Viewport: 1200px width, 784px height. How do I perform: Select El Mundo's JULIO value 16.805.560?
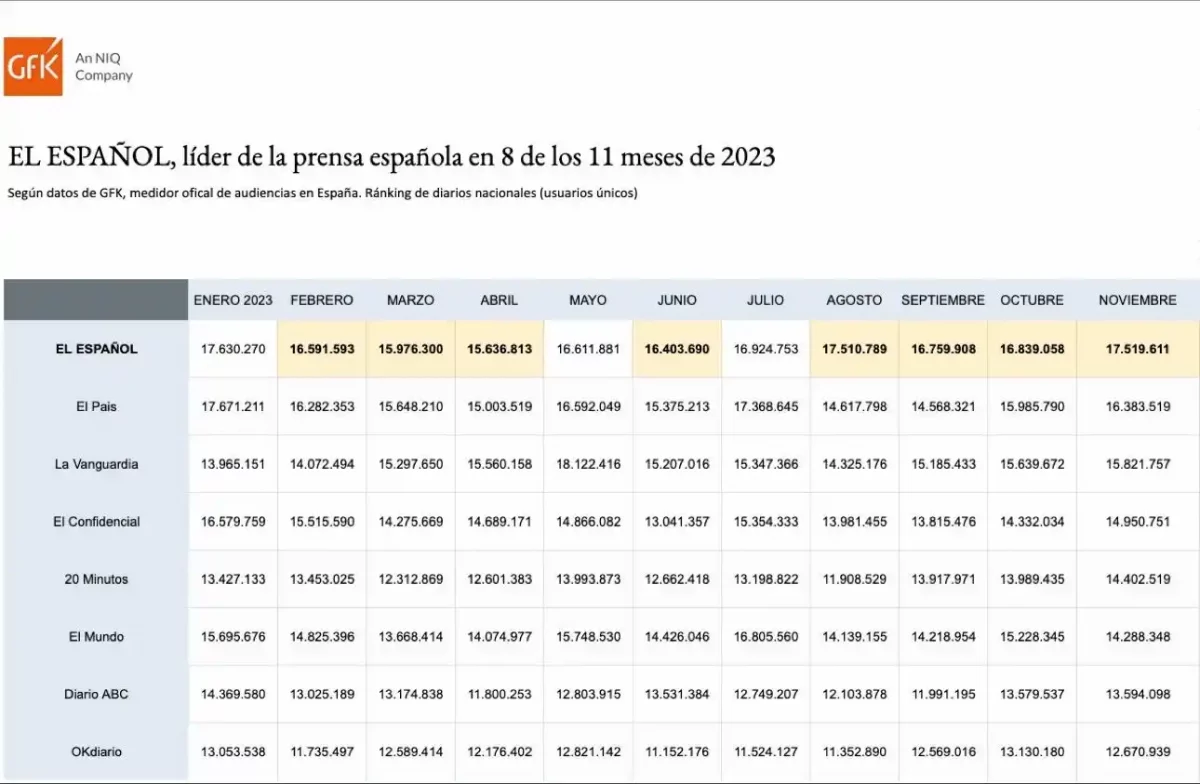click(x=765, y=637)
